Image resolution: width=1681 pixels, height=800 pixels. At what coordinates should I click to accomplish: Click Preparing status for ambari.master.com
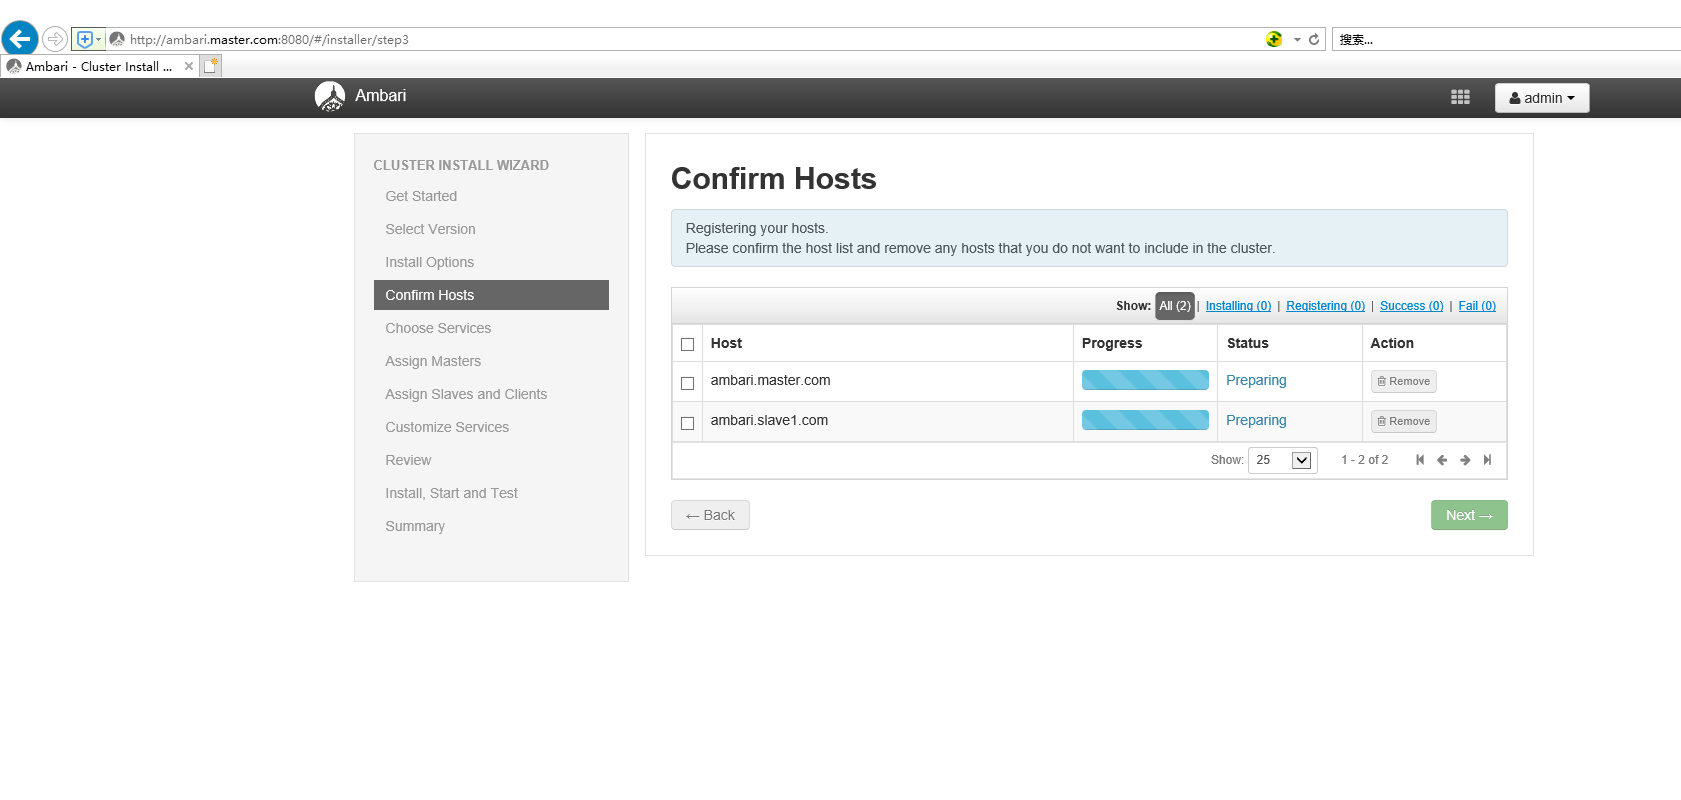1256,380
